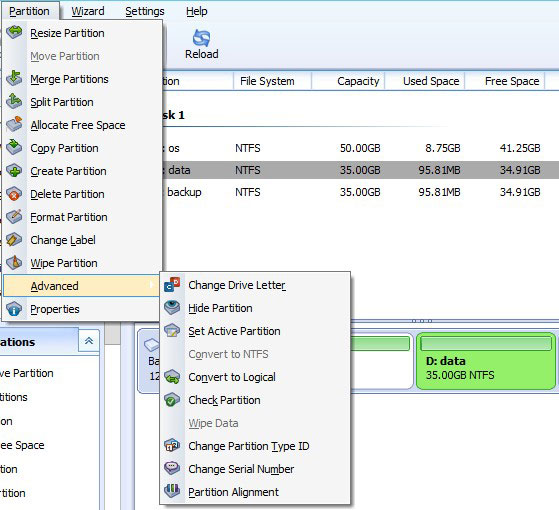Sort by Capacity column header
The width and height of the screenshot is (559, 510).
pyautogui.click(x=348, y=81)
